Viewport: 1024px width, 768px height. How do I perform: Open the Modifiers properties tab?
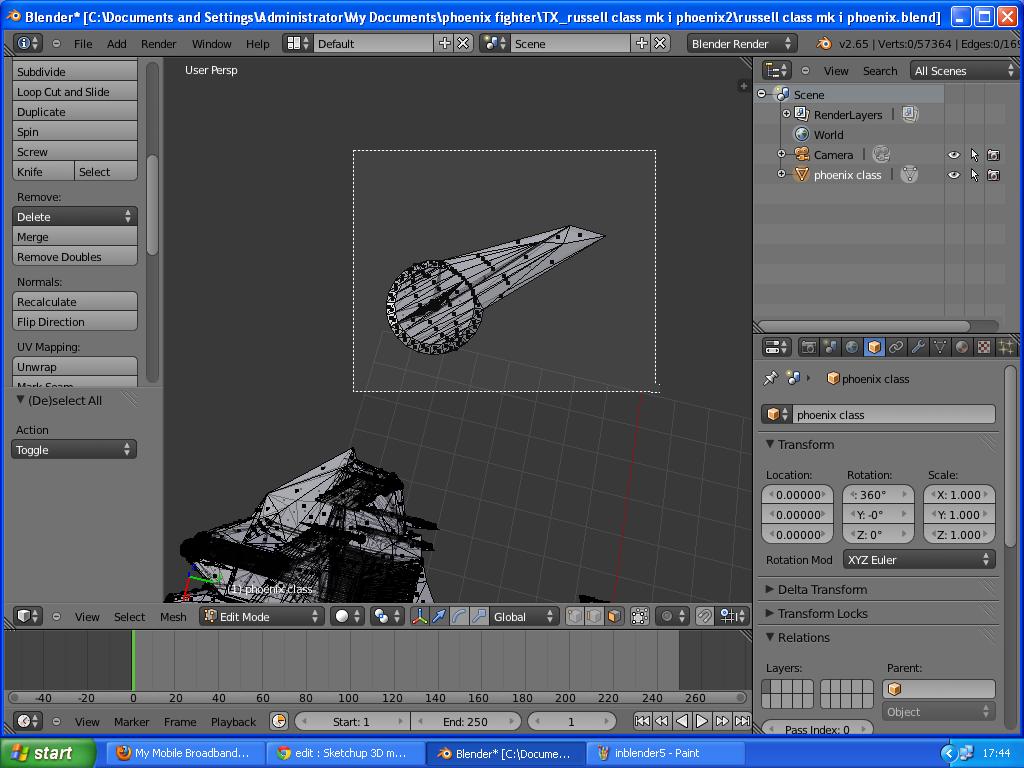pyautogui.click(x=919, y=347)
